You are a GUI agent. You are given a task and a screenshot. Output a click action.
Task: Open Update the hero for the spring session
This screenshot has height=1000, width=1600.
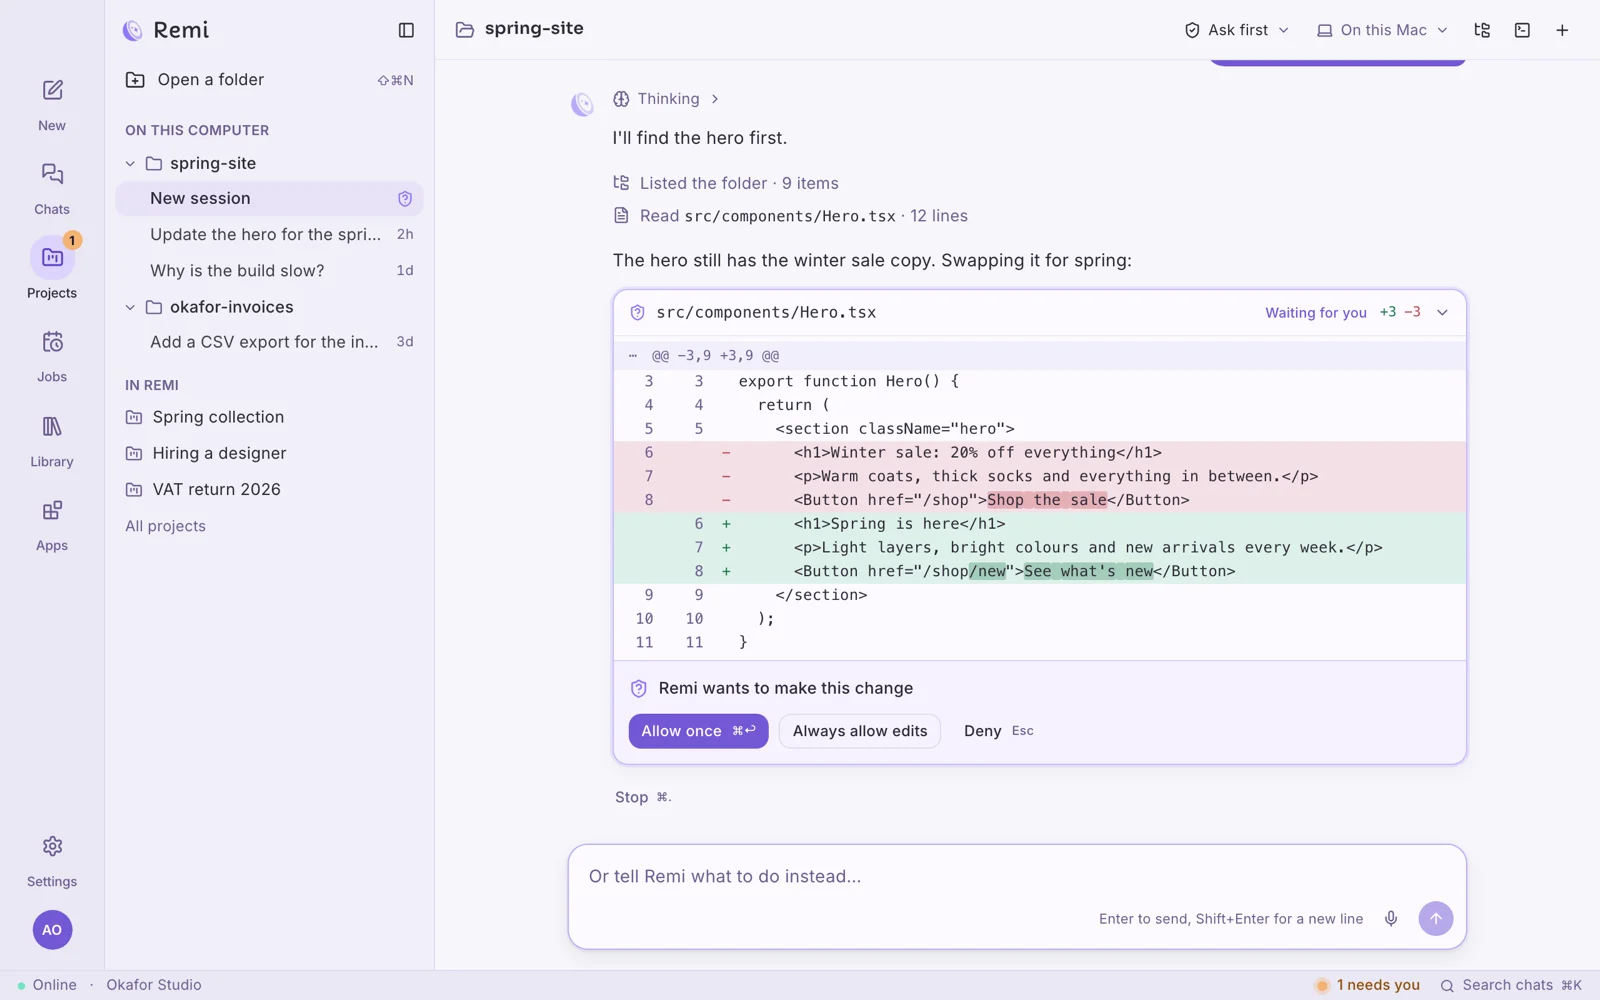269,234
